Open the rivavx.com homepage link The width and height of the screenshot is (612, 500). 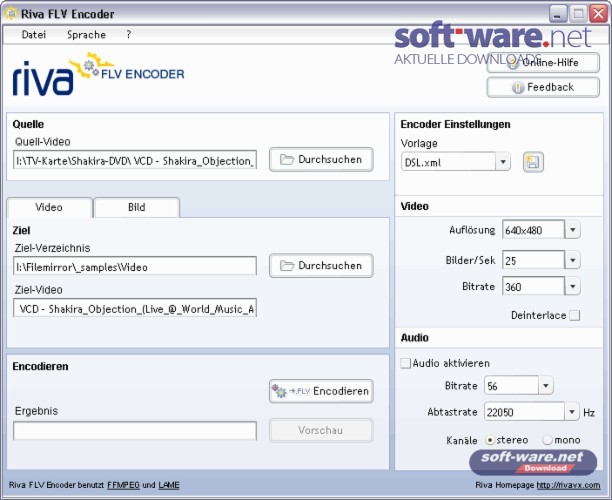568,485
